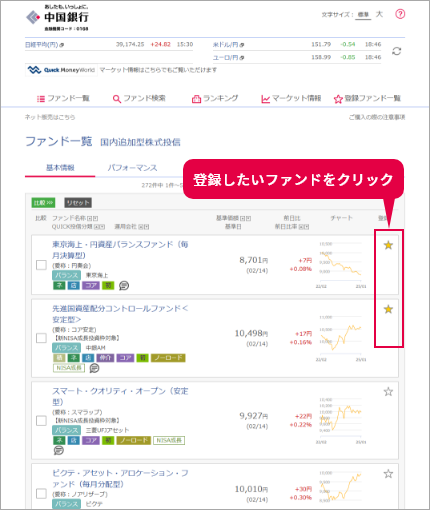This screenshot has width=430, height=510.
Task: Set text size to 標準
Action: (x=363, y=15)
